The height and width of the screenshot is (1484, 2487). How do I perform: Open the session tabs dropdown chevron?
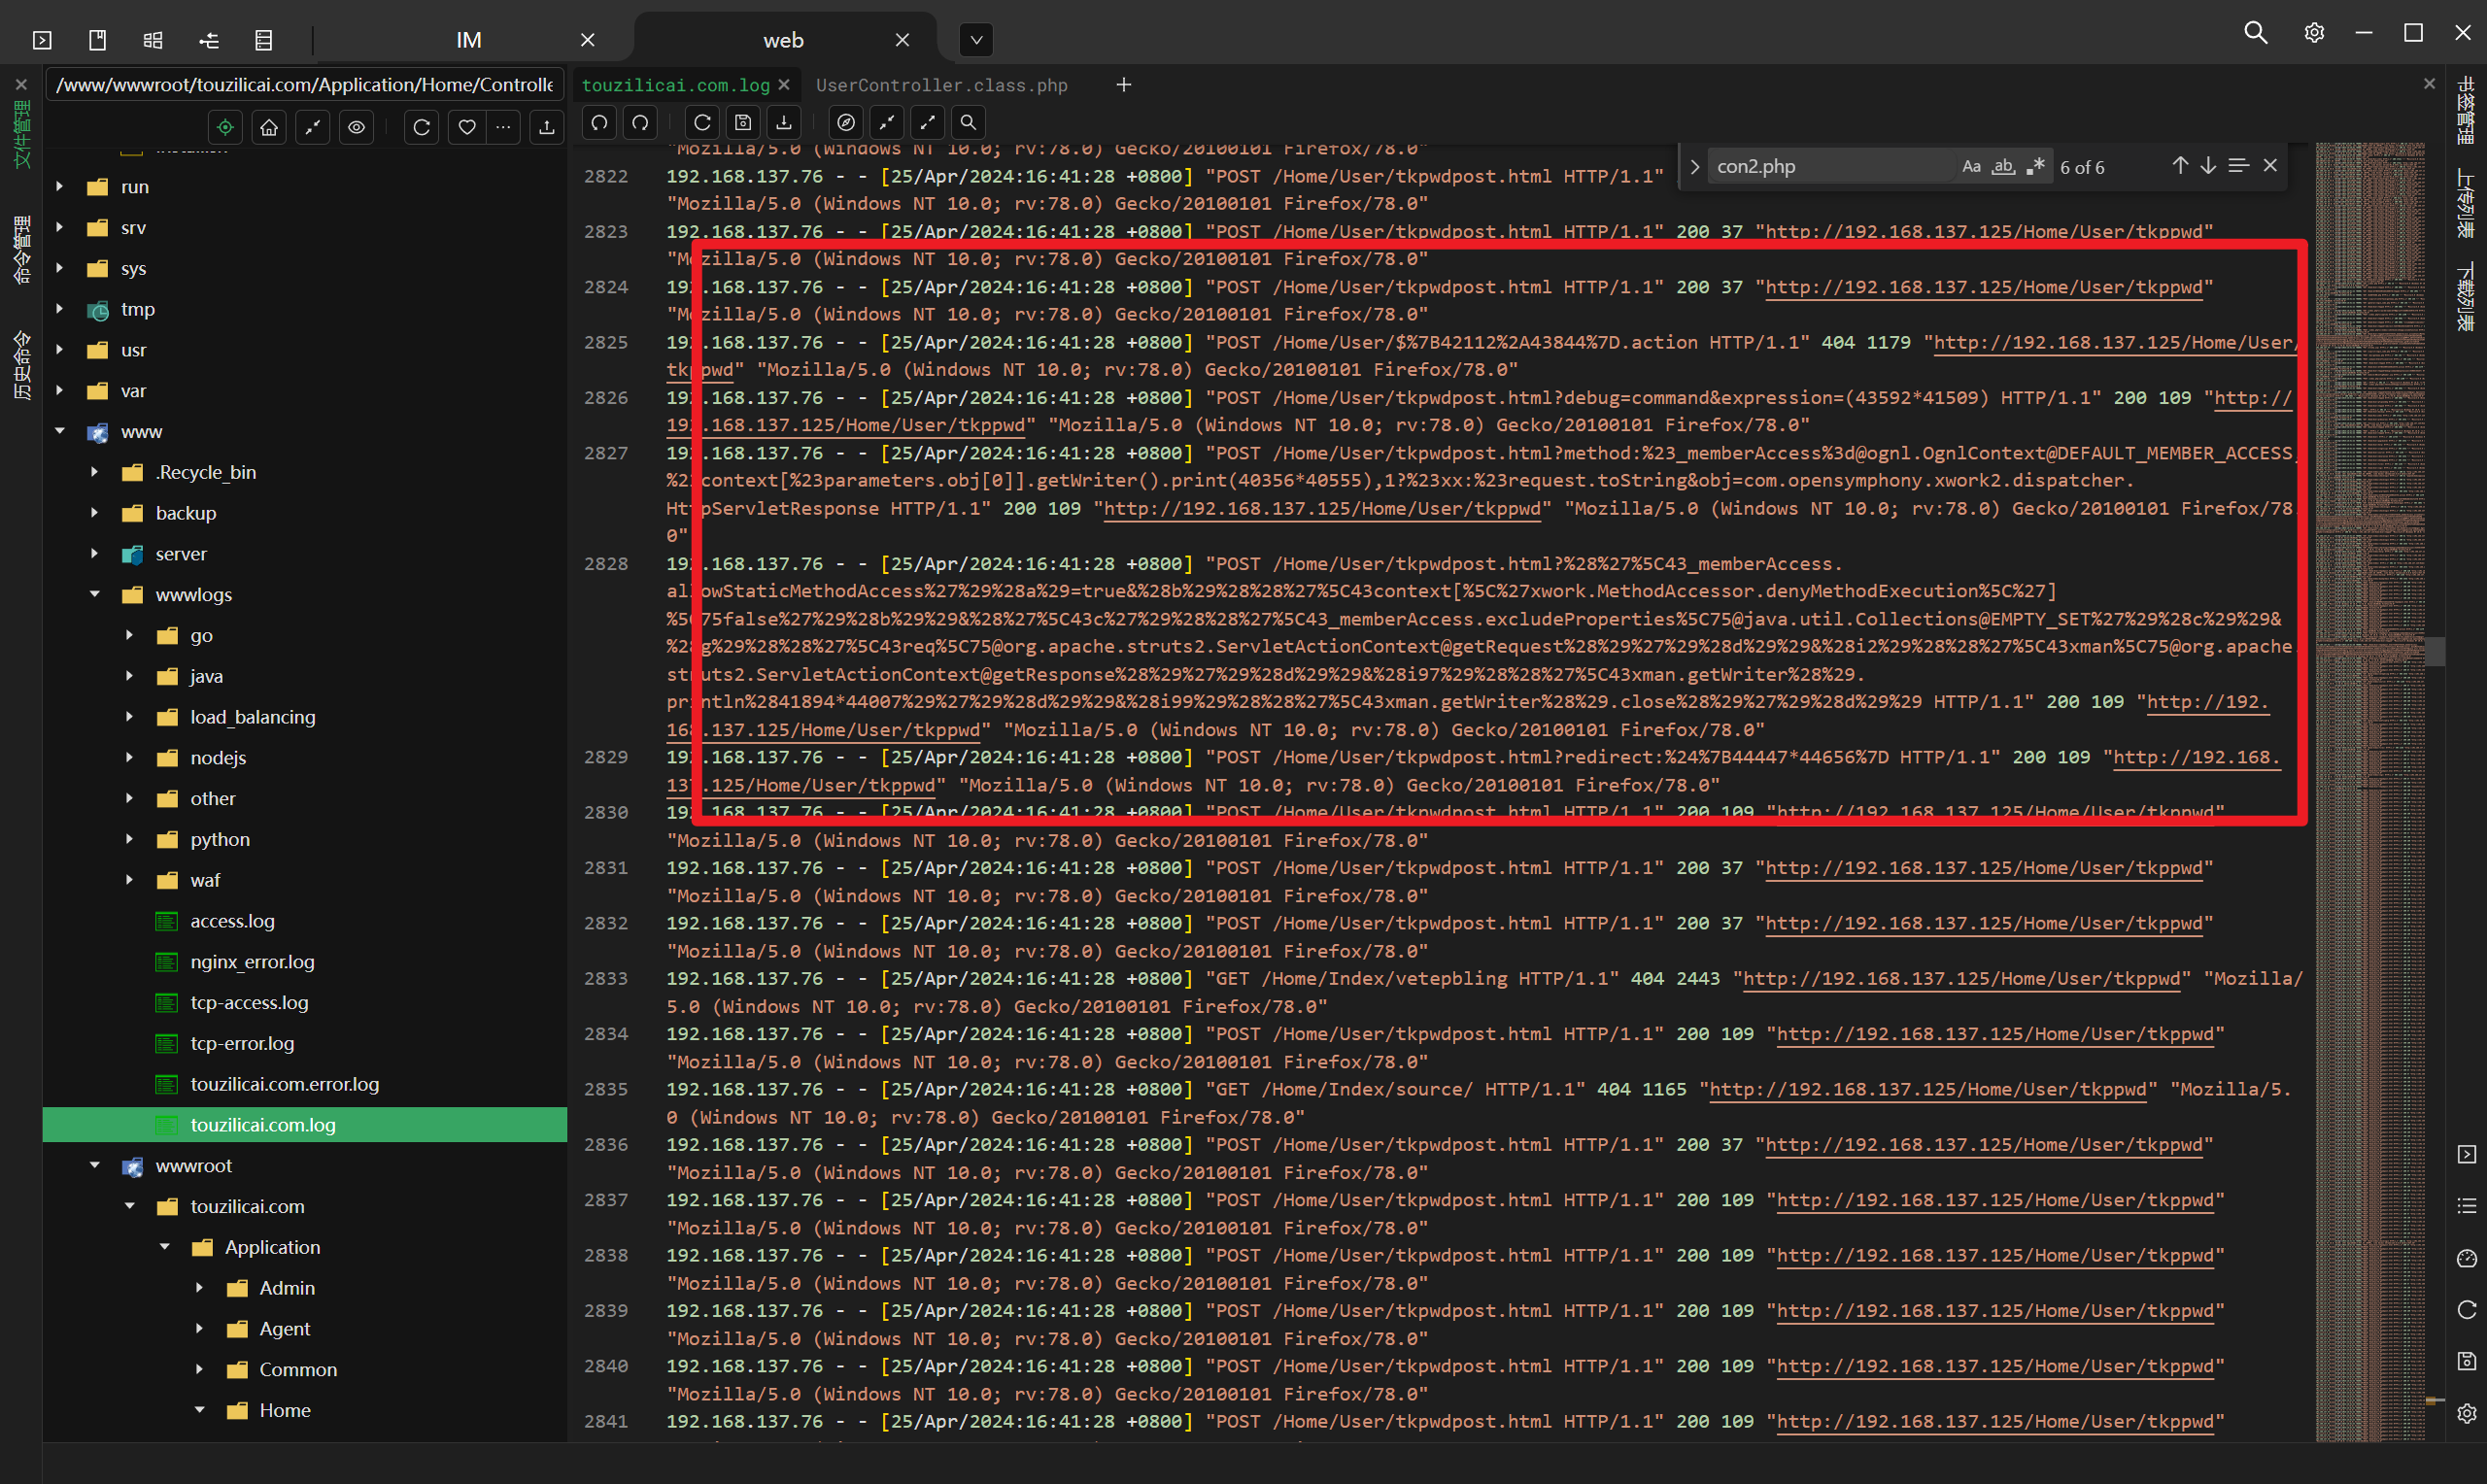tap(976, 40)
